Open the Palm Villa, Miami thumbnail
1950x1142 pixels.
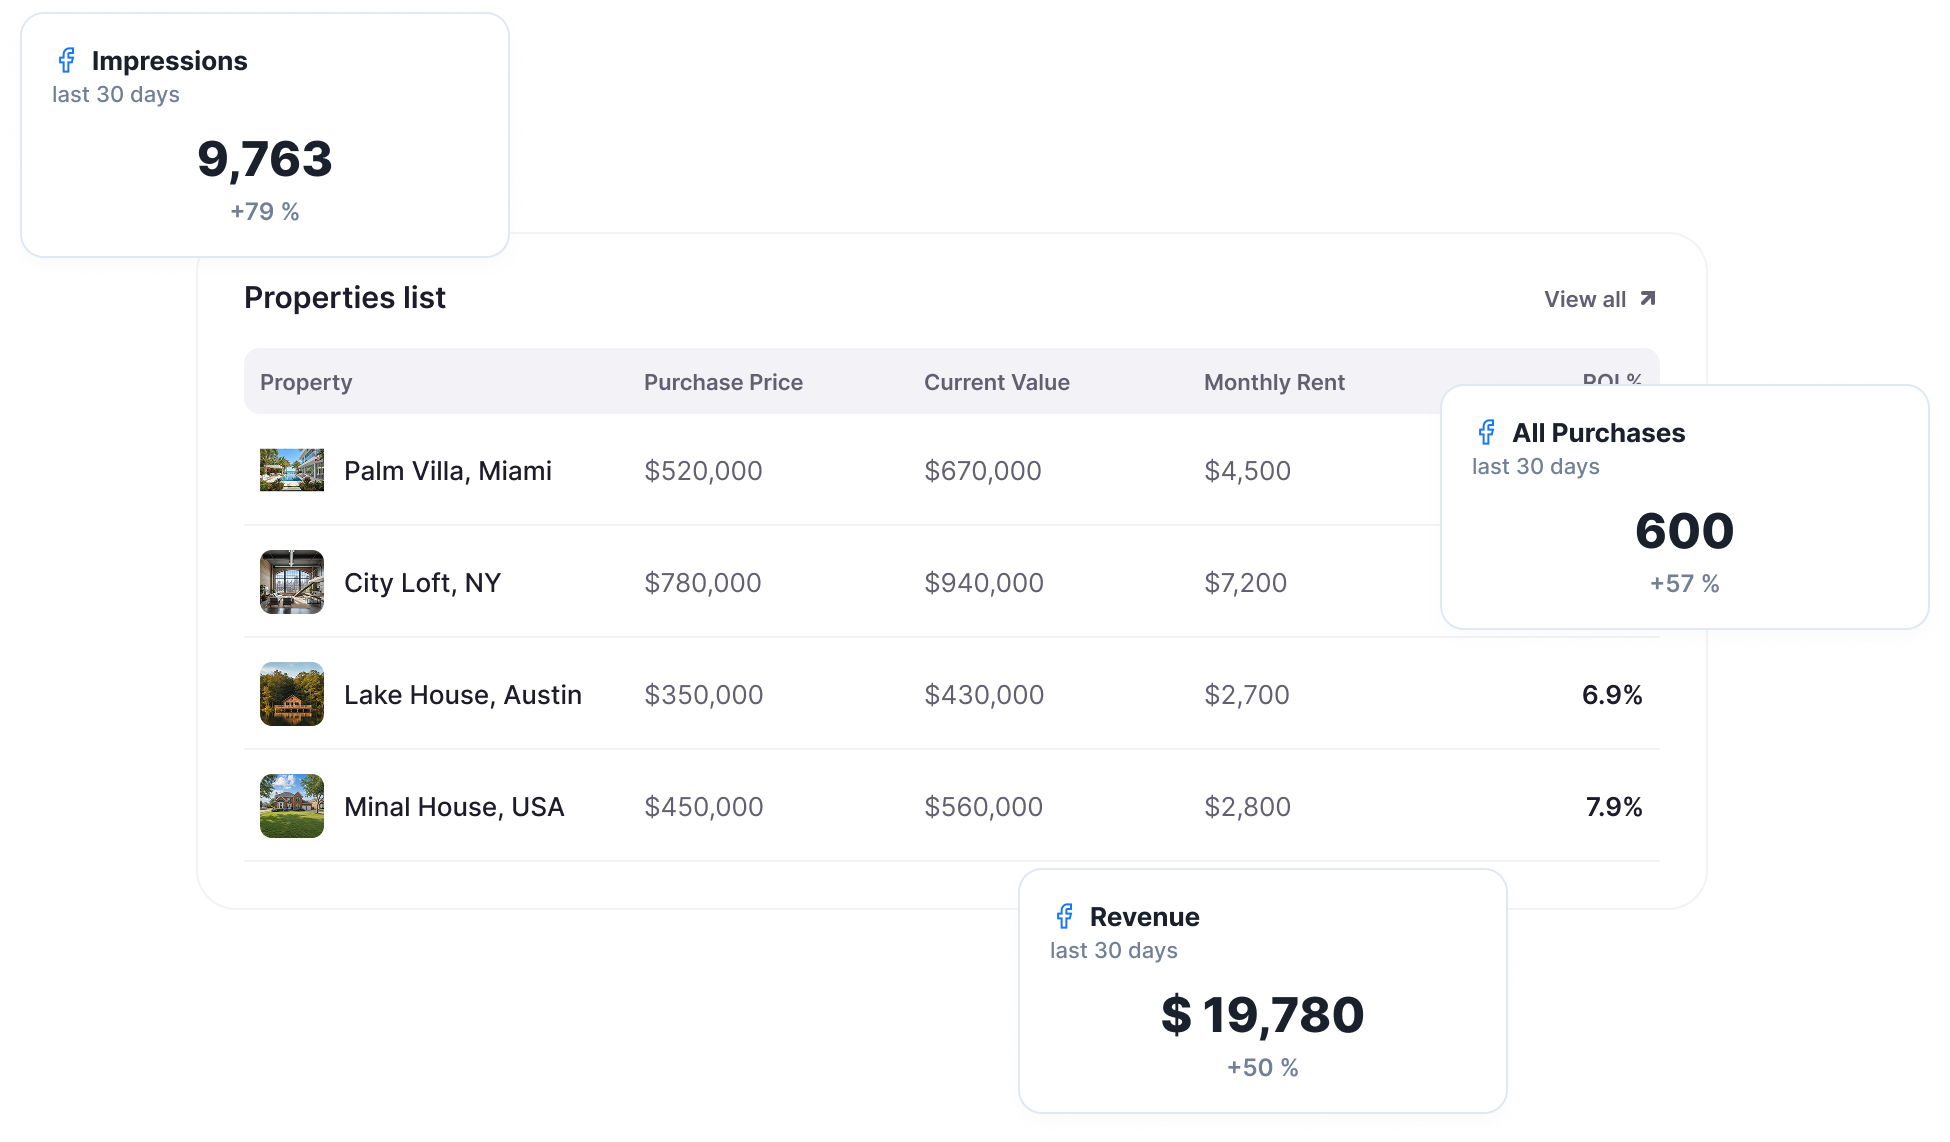click(x=292, y=470)
